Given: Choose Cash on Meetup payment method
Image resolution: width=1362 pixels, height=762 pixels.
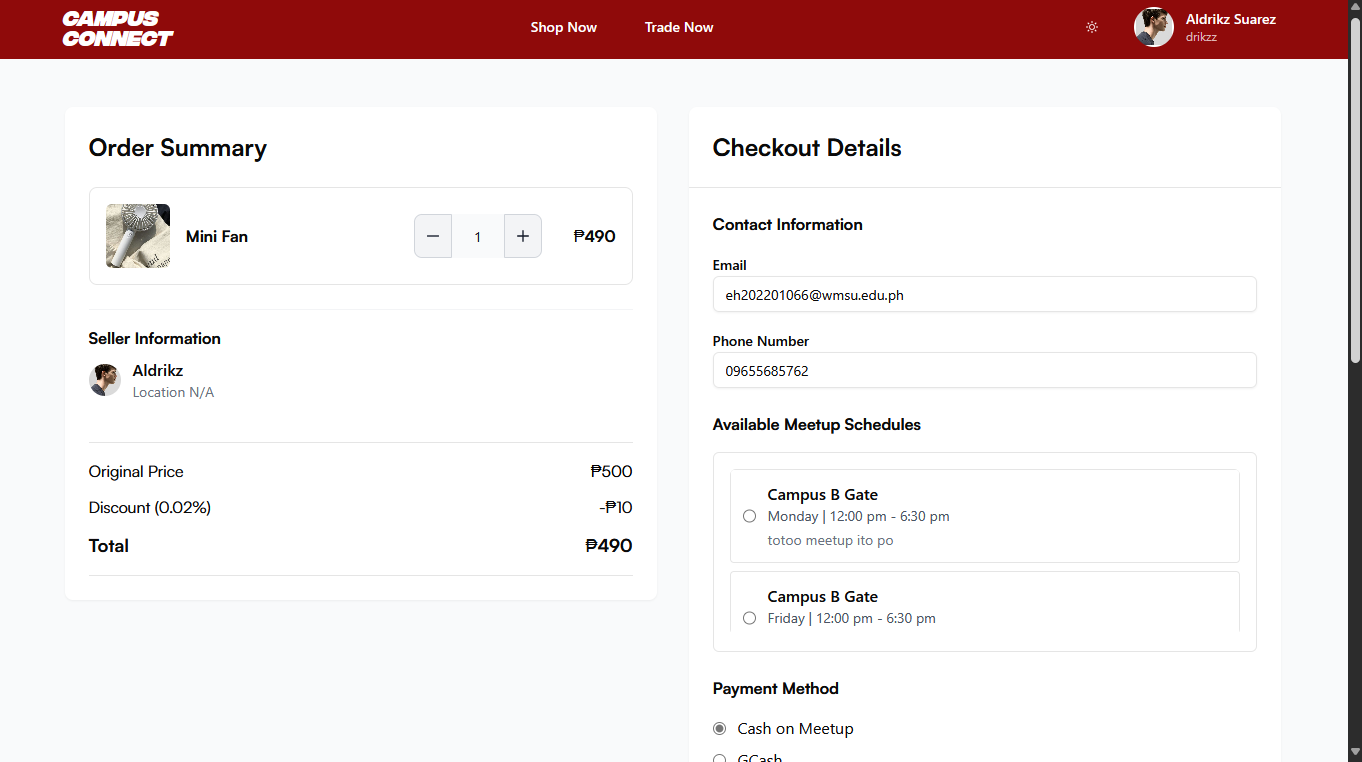Looking at the screenshot, I should click(x=719, y=728).
